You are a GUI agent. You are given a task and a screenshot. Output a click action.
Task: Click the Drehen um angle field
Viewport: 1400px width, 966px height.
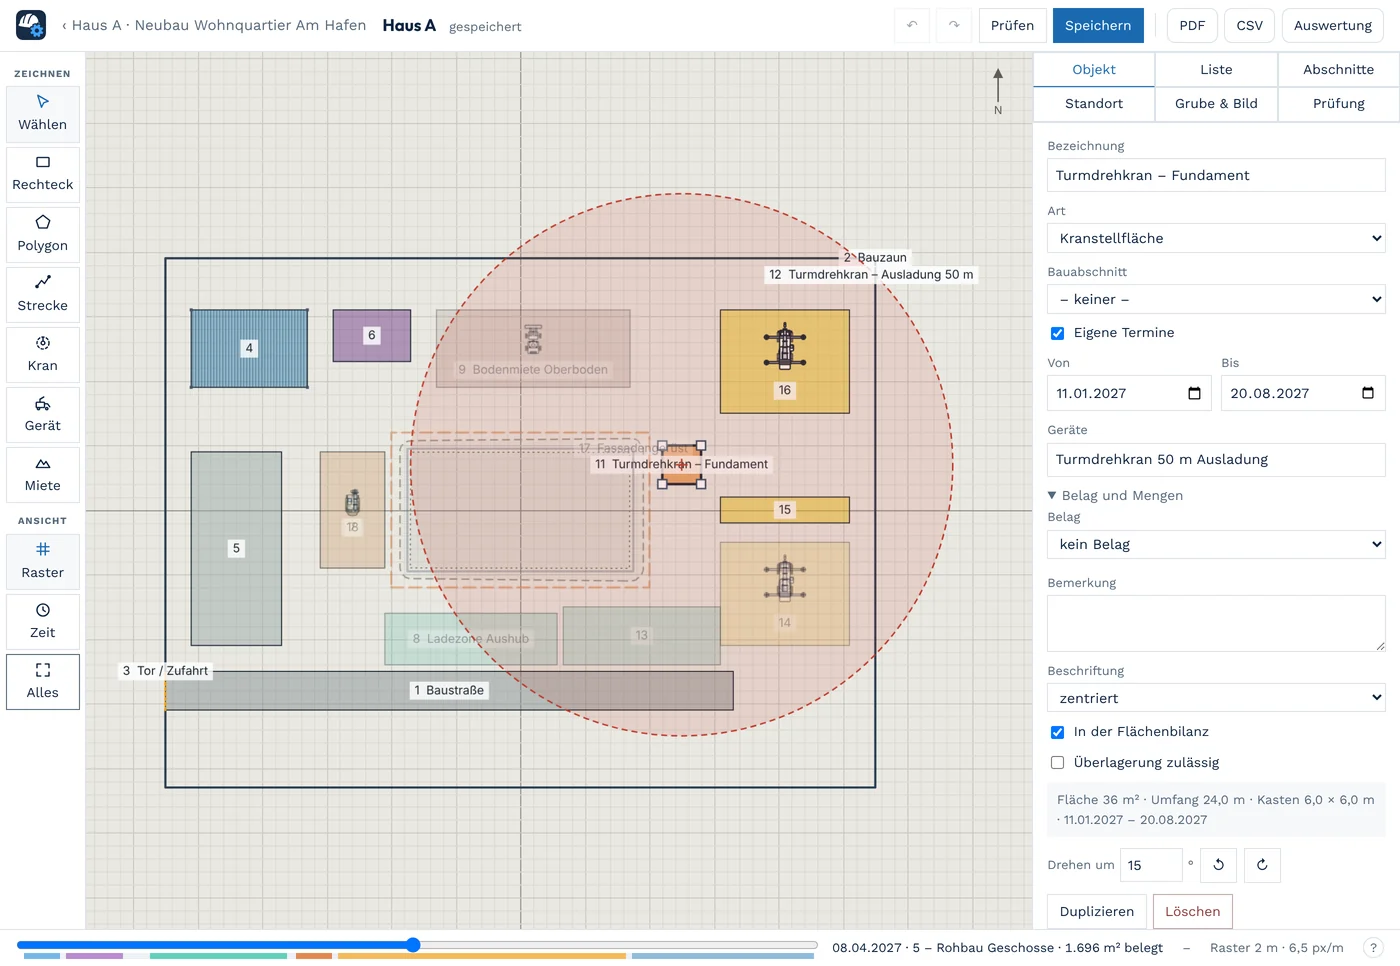pos(1151,865)
